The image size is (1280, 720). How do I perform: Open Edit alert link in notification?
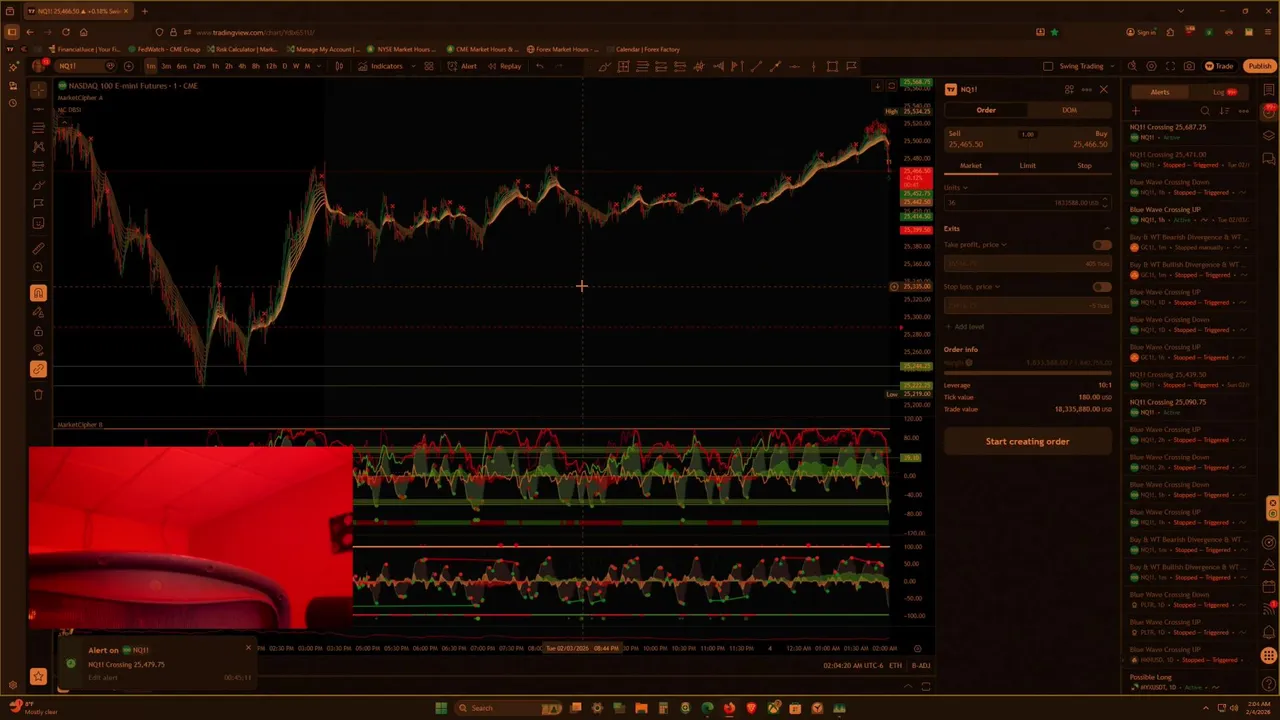point(102,678)
